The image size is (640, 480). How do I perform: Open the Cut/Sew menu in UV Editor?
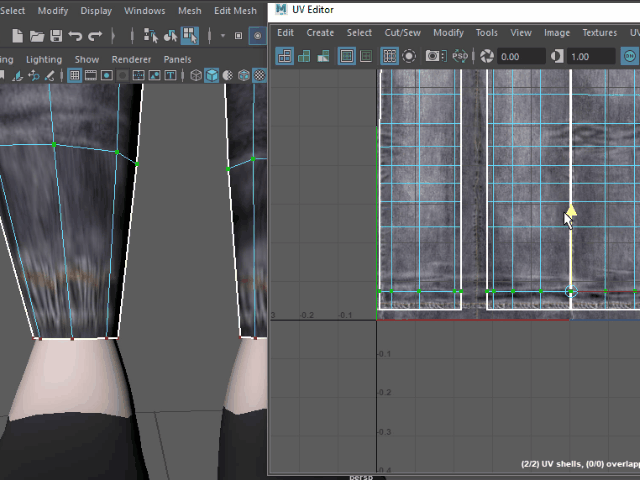point(402,33)
